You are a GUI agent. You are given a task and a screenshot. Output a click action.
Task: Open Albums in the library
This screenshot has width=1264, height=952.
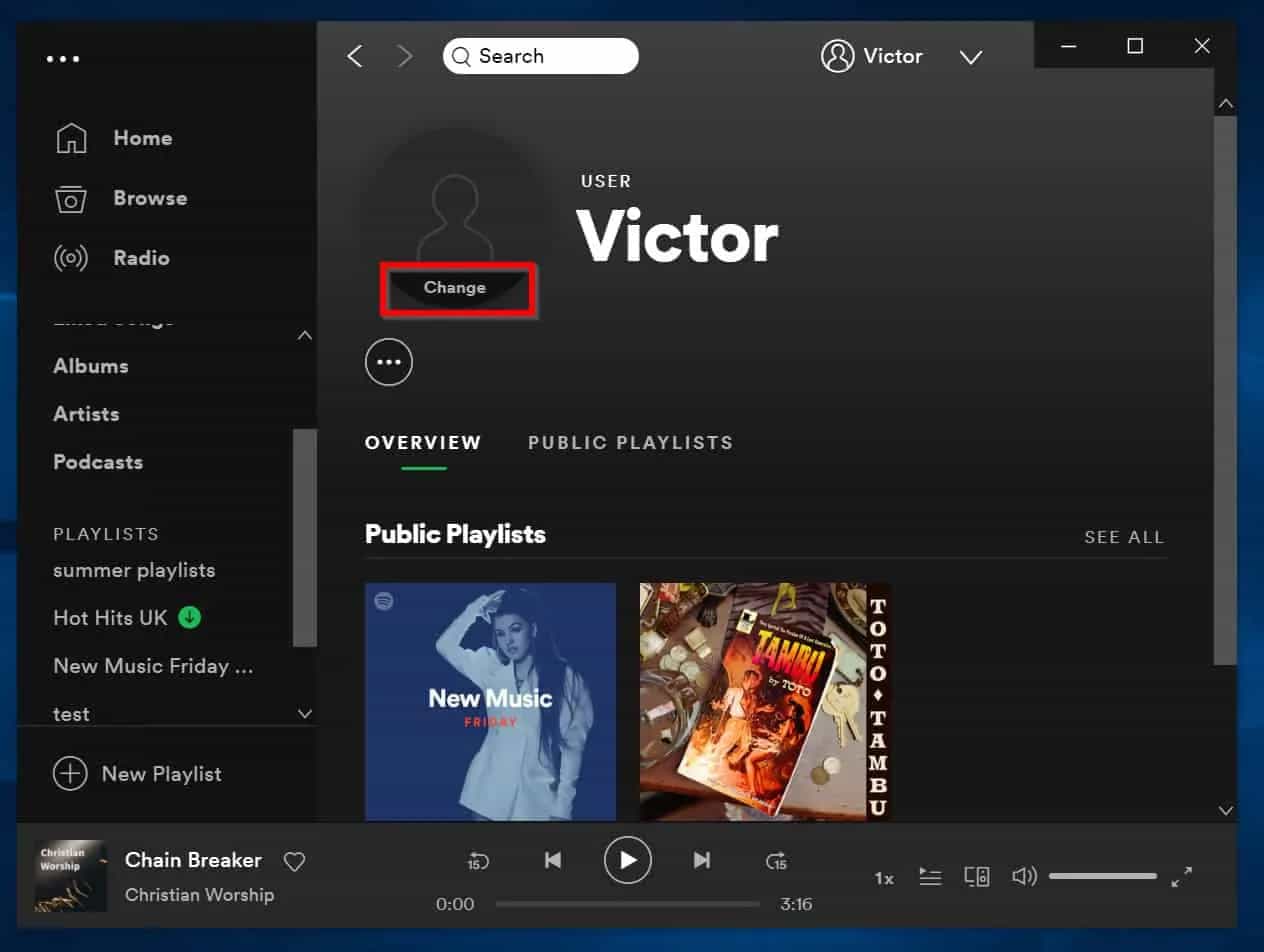pyautogui.click(x=91, y=366)
